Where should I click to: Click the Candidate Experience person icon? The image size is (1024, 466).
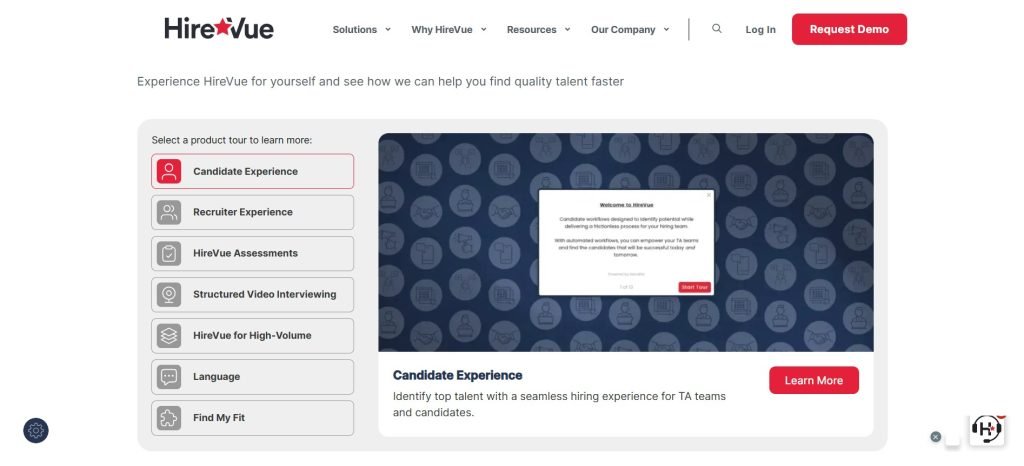[x=169, y=172]
